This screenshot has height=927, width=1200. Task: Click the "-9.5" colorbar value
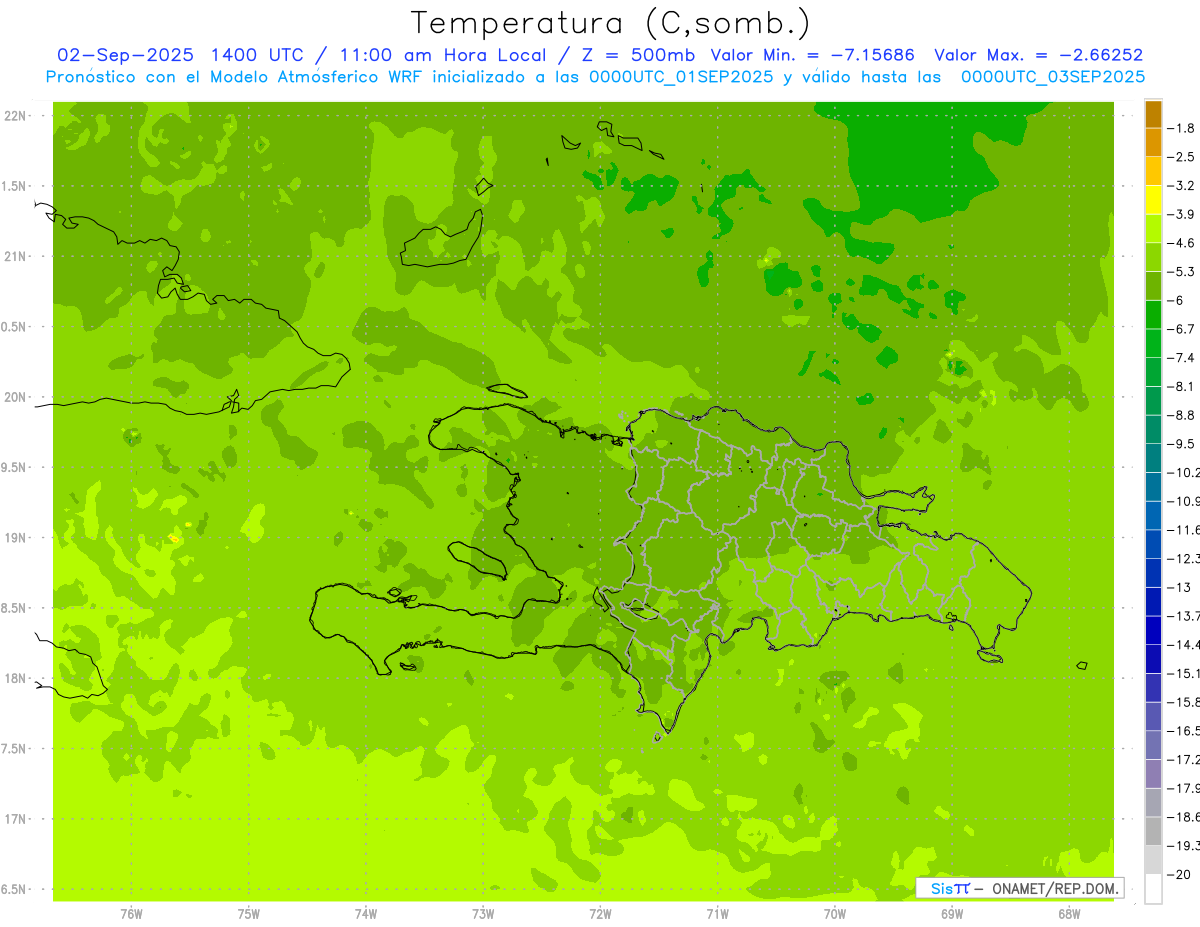[1181, 444]
